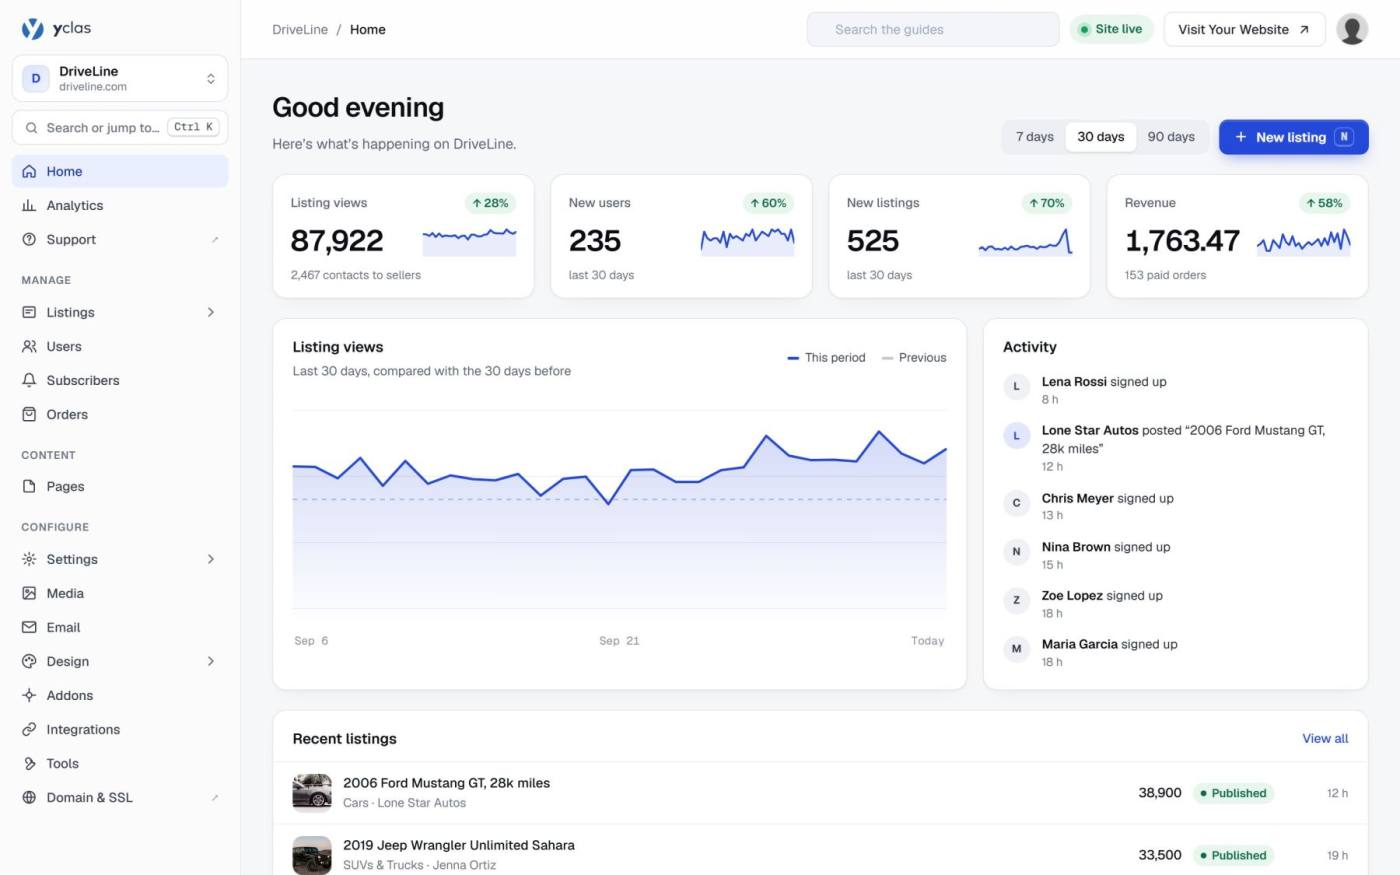The height and width of the screenshot is (875, 1400).
Task: Focus the Search the guides field
Action: click(x=933, y=29)
